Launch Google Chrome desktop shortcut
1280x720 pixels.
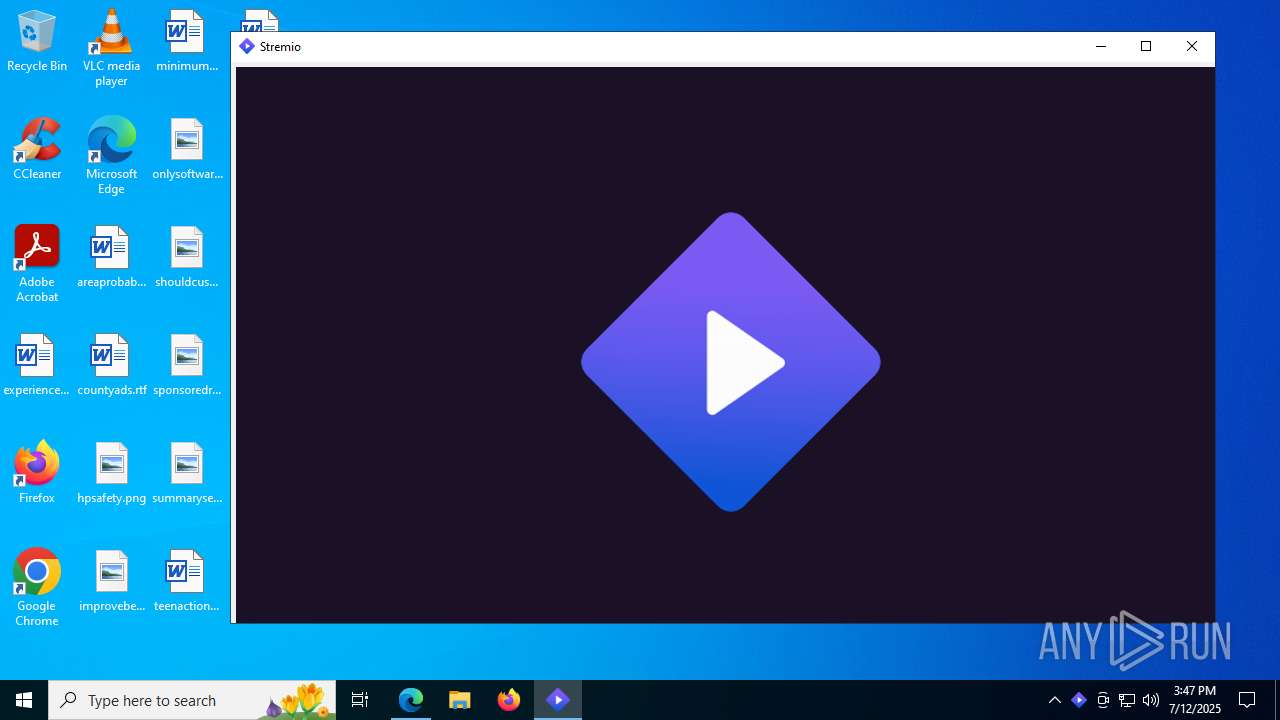click(x=37, y=588)
